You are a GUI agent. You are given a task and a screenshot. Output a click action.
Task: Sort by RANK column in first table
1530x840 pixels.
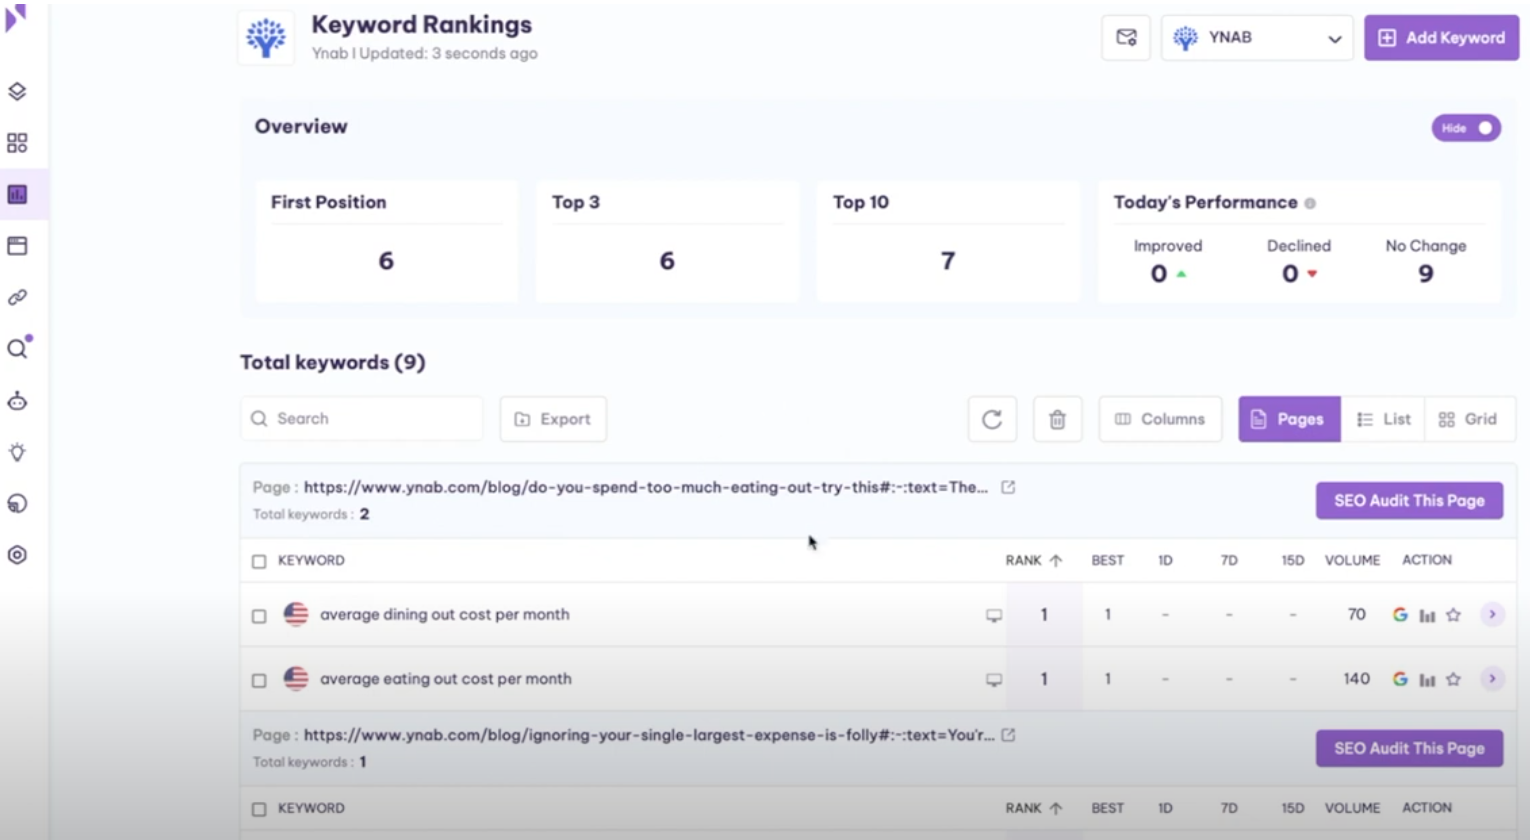(1034, 560)
